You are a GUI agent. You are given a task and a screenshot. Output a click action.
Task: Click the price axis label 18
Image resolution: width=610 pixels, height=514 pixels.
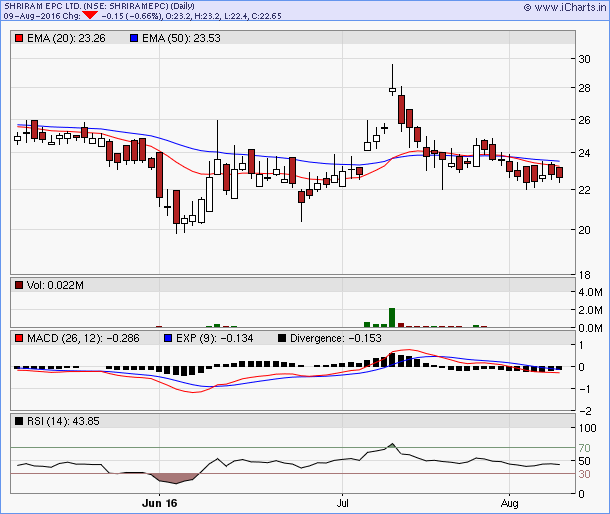[584, 275]
